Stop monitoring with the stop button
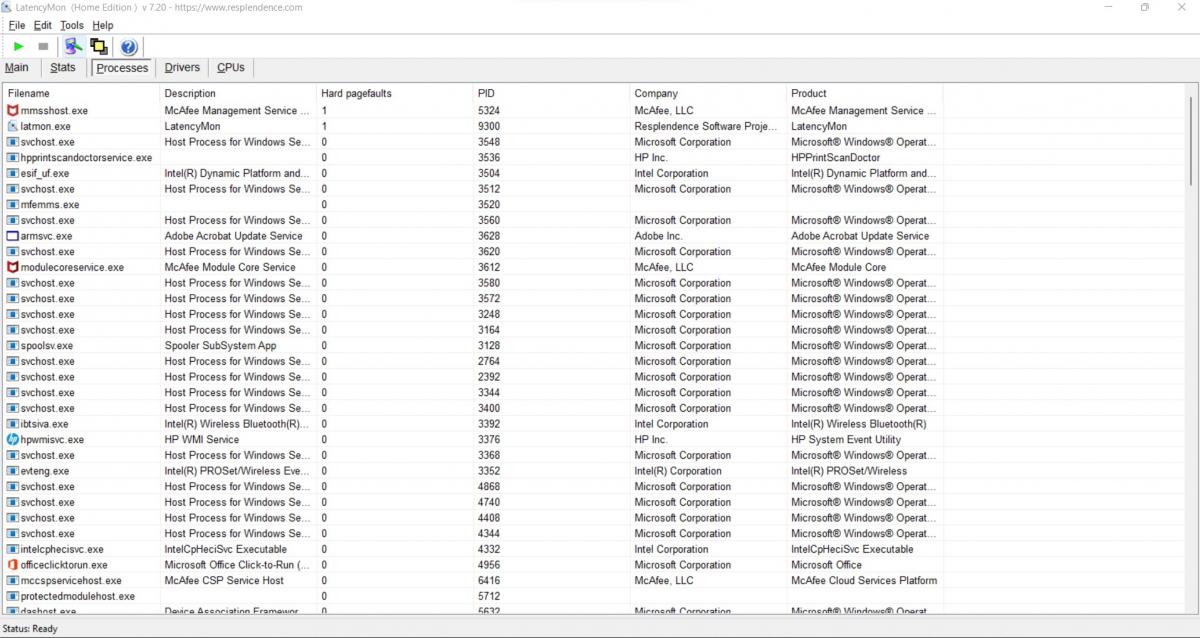The width and height of the screenshot is (1200, 638). 43,46
